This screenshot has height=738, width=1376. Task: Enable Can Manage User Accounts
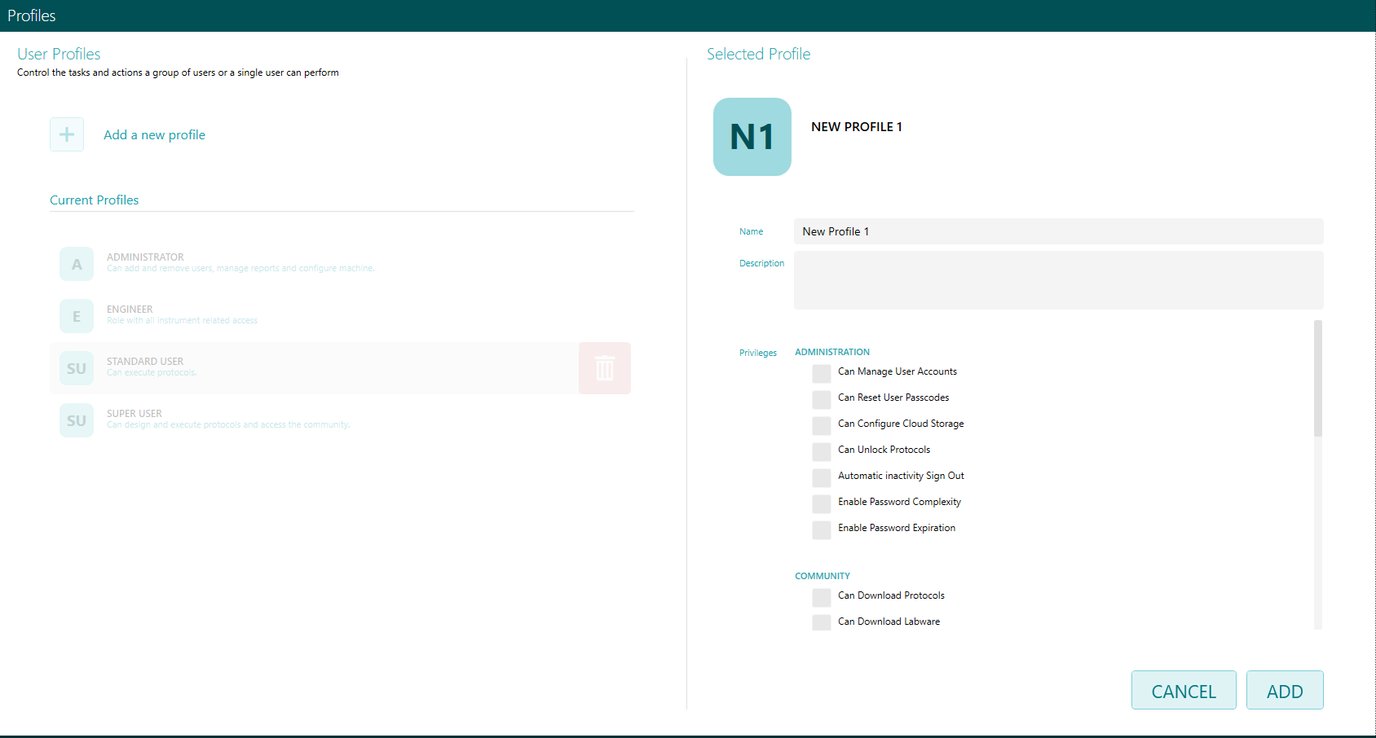click(x=820, y=373)
